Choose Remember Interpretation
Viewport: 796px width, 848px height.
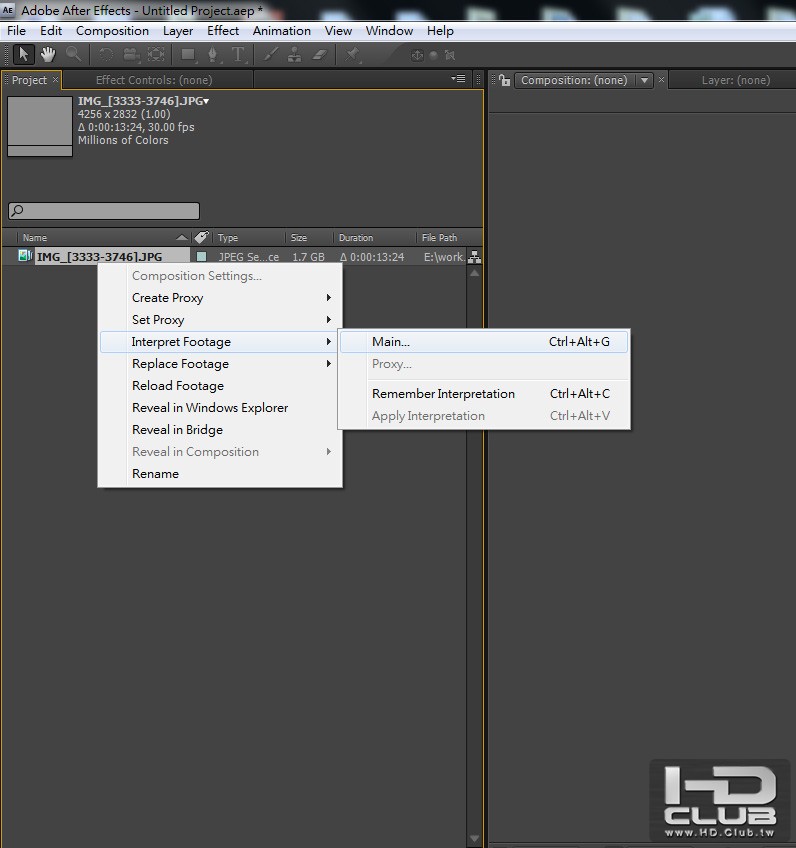pyautogui.click(x=484, y=394)
